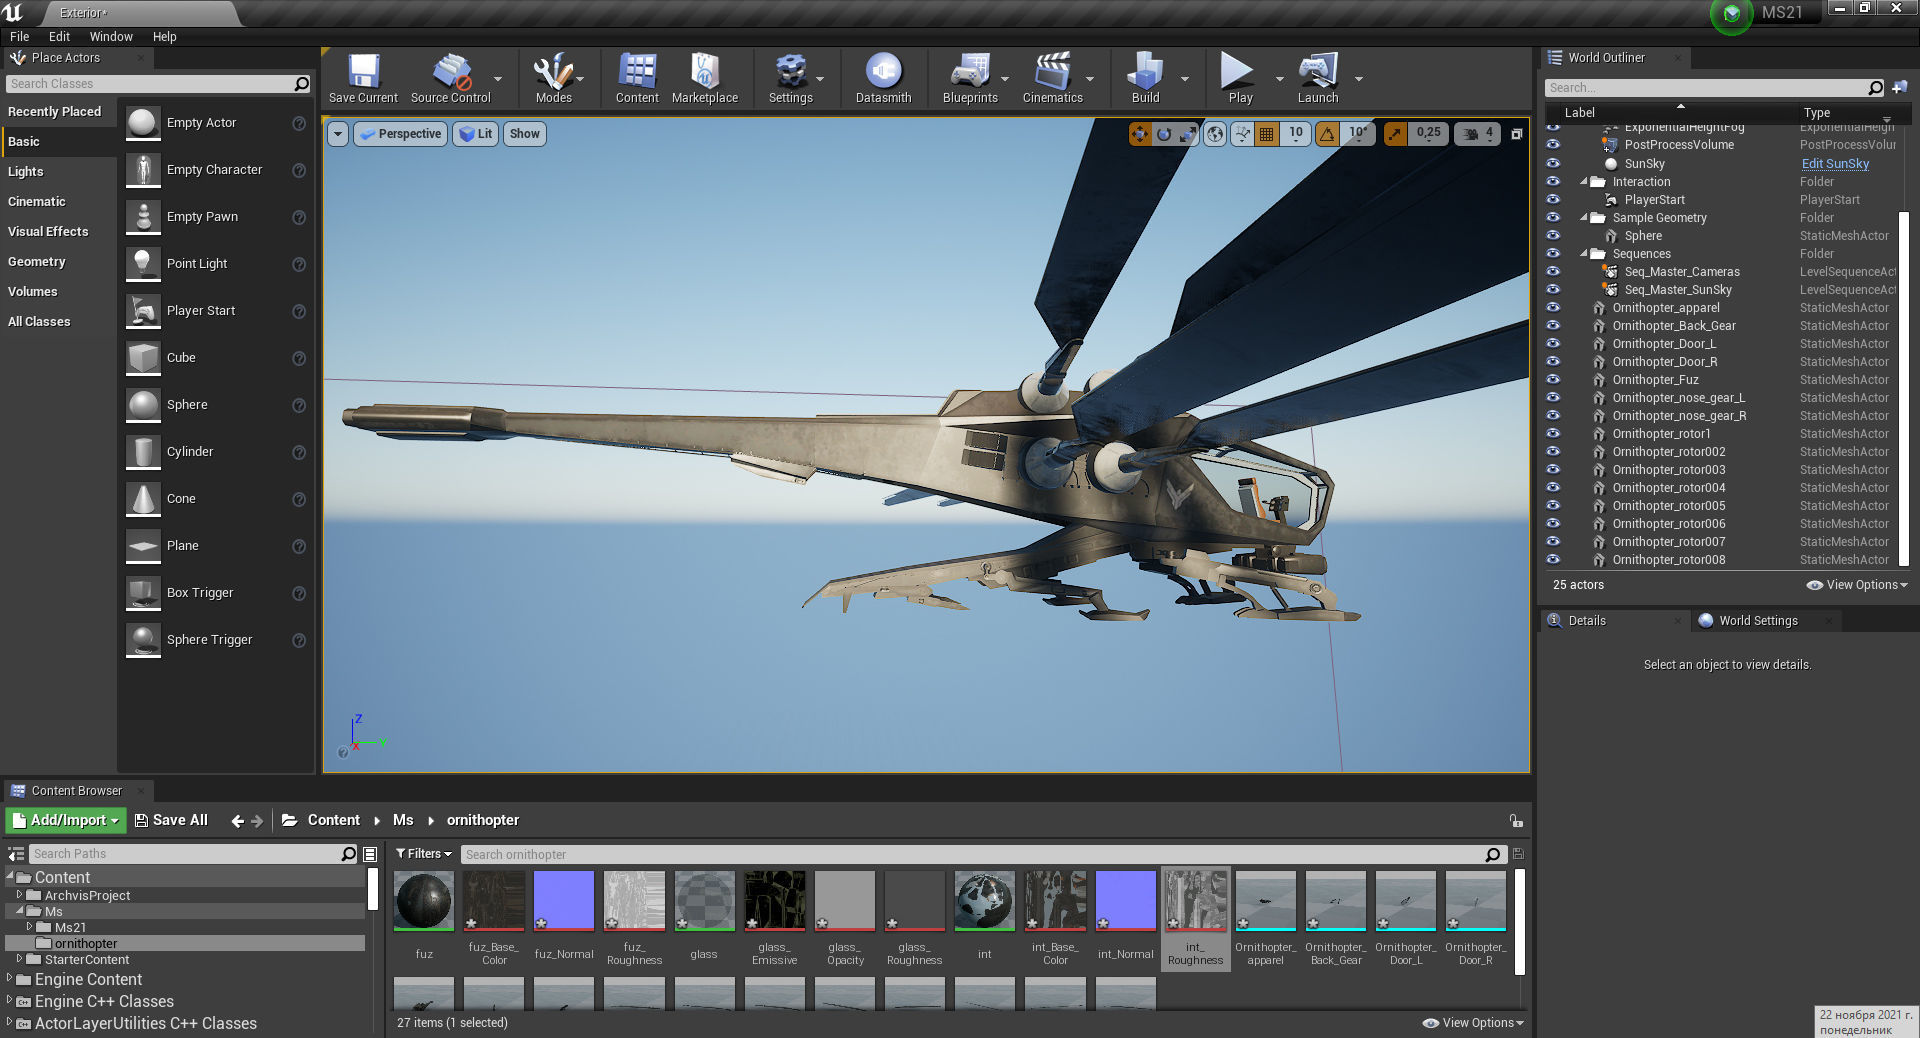Click the Player Start actor icon

click(143, 311)
